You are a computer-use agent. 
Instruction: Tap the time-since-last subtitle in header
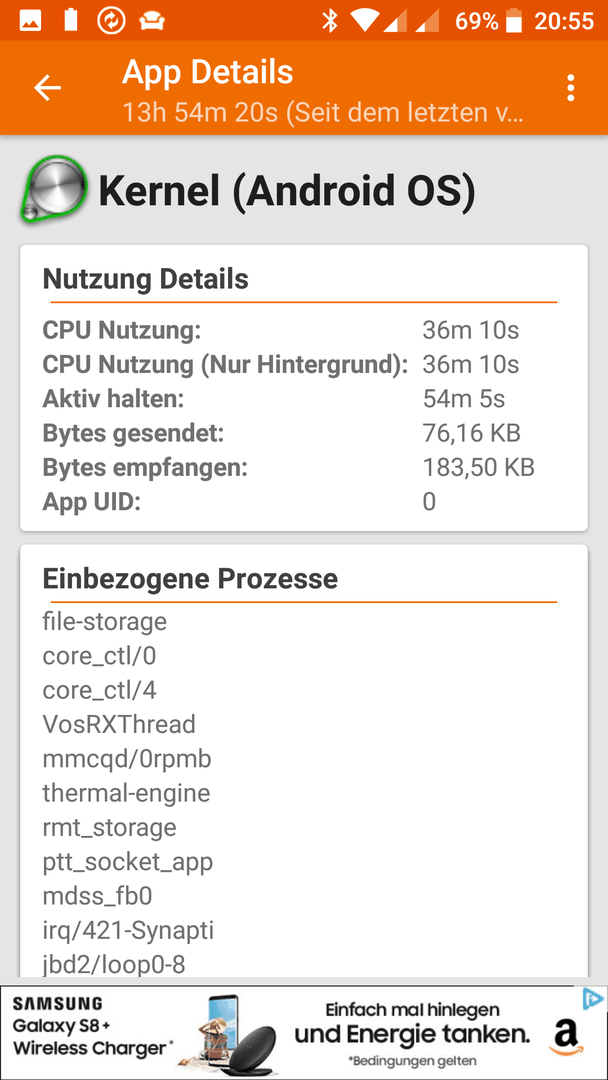tap(322, 112)
